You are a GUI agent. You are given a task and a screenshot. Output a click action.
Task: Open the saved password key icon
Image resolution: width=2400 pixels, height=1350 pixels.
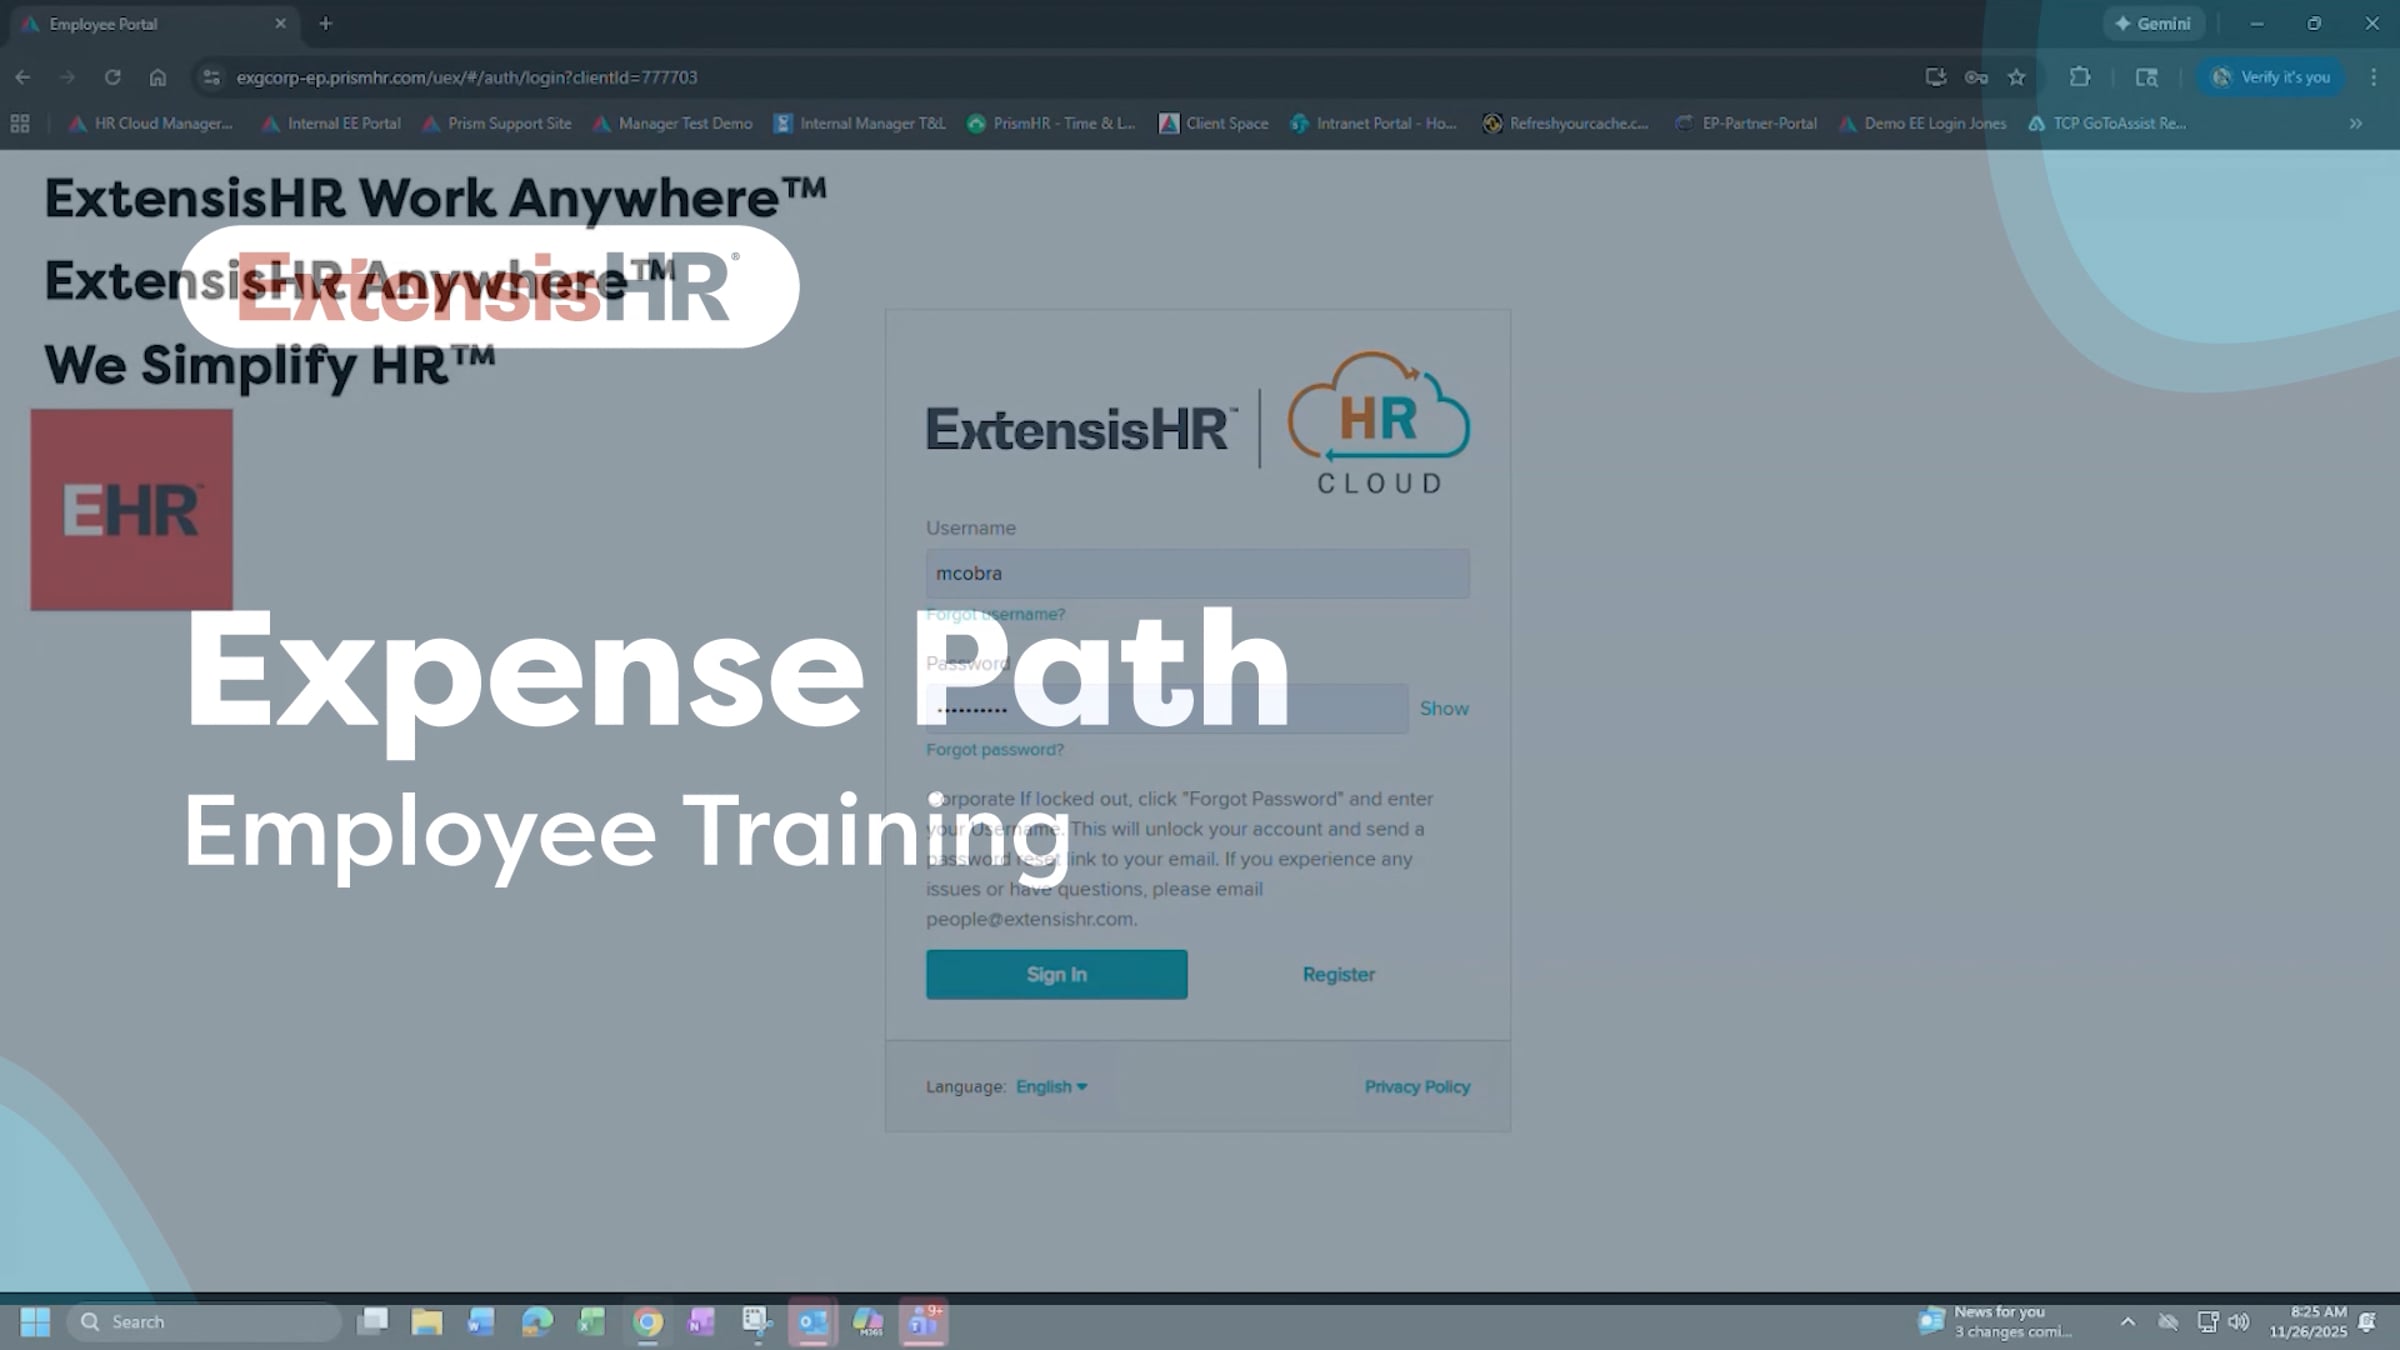click(1976, 77)
